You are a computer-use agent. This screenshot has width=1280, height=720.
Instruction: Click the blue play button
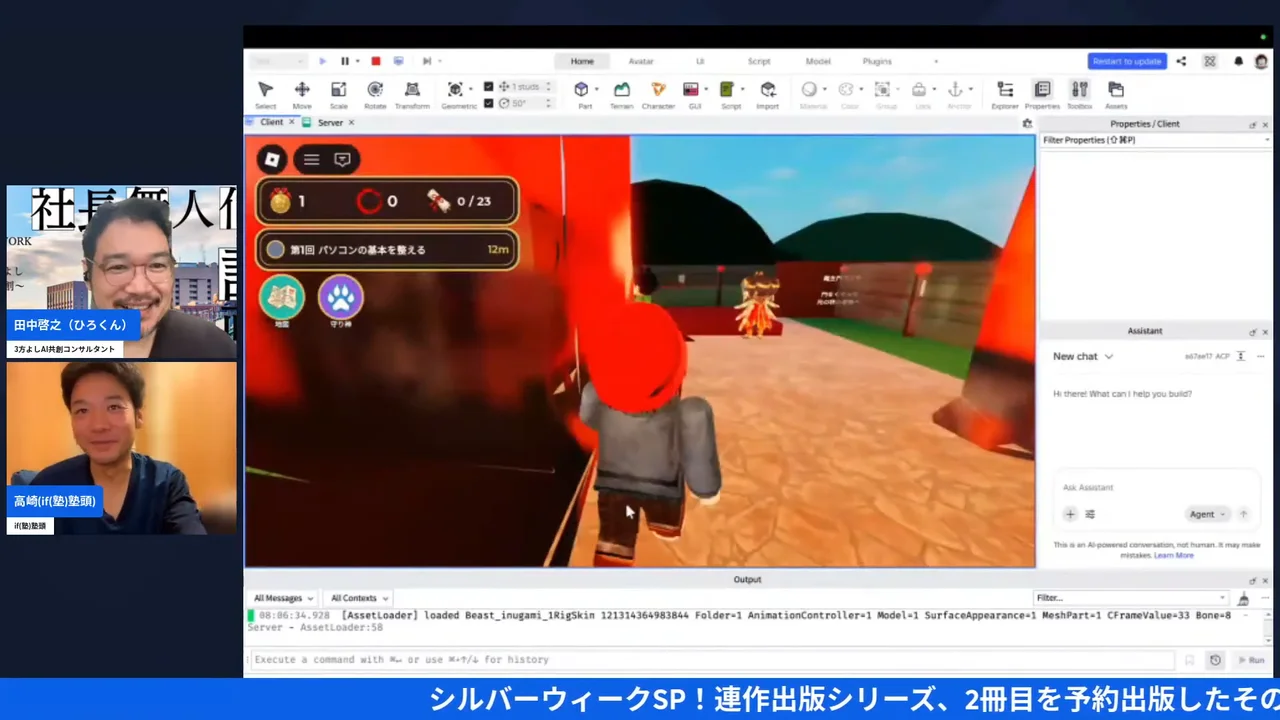point(323,61)
